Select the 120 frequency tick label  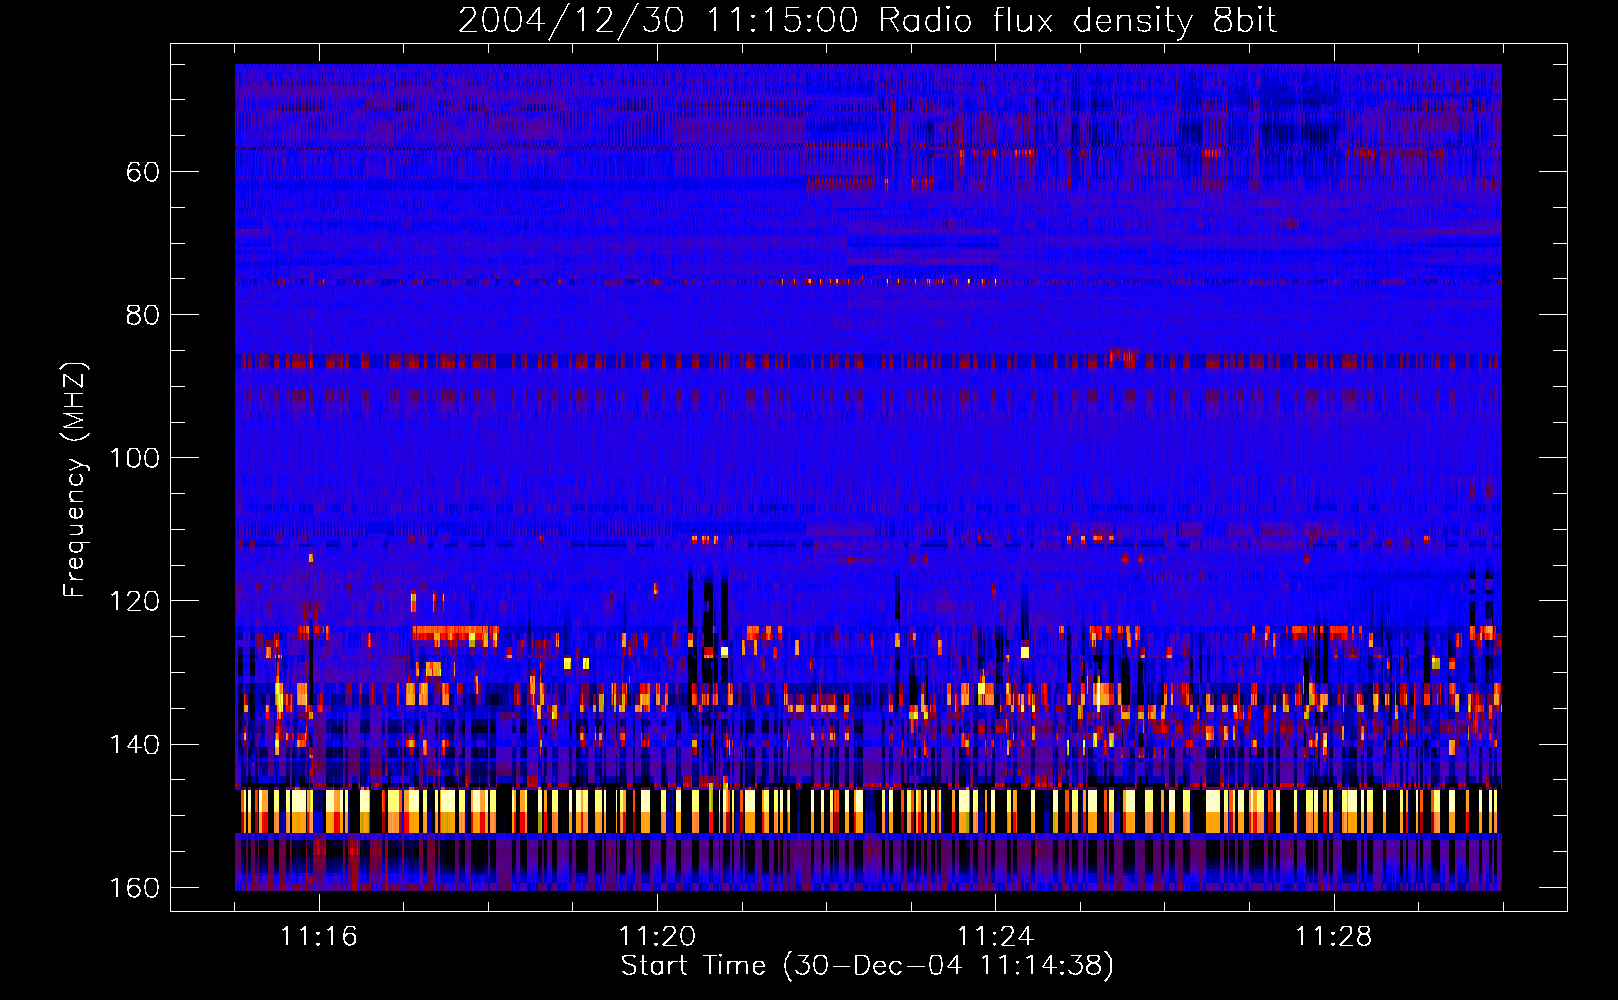[x=134, y=601]
